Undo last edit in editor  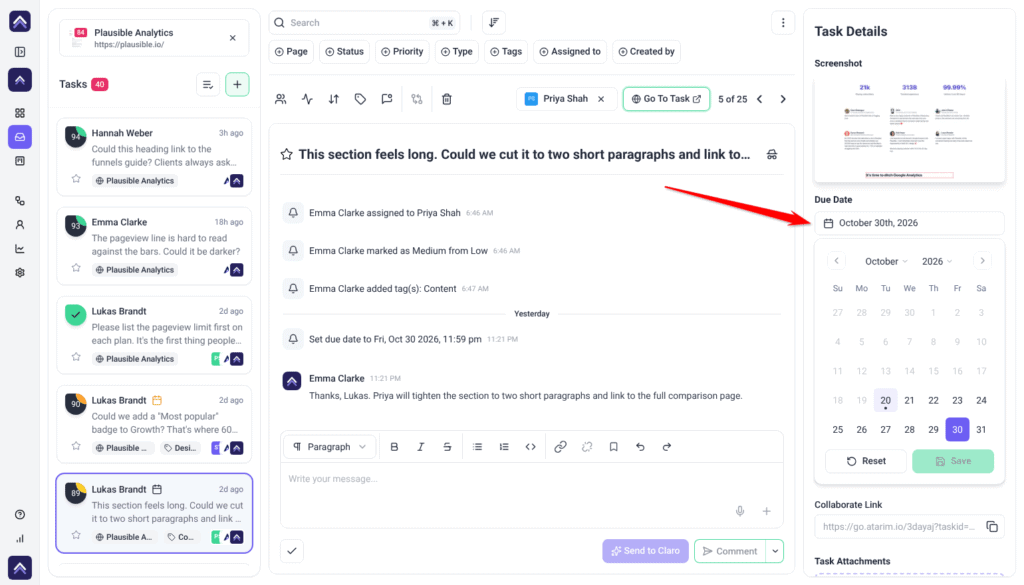(640, 447)
